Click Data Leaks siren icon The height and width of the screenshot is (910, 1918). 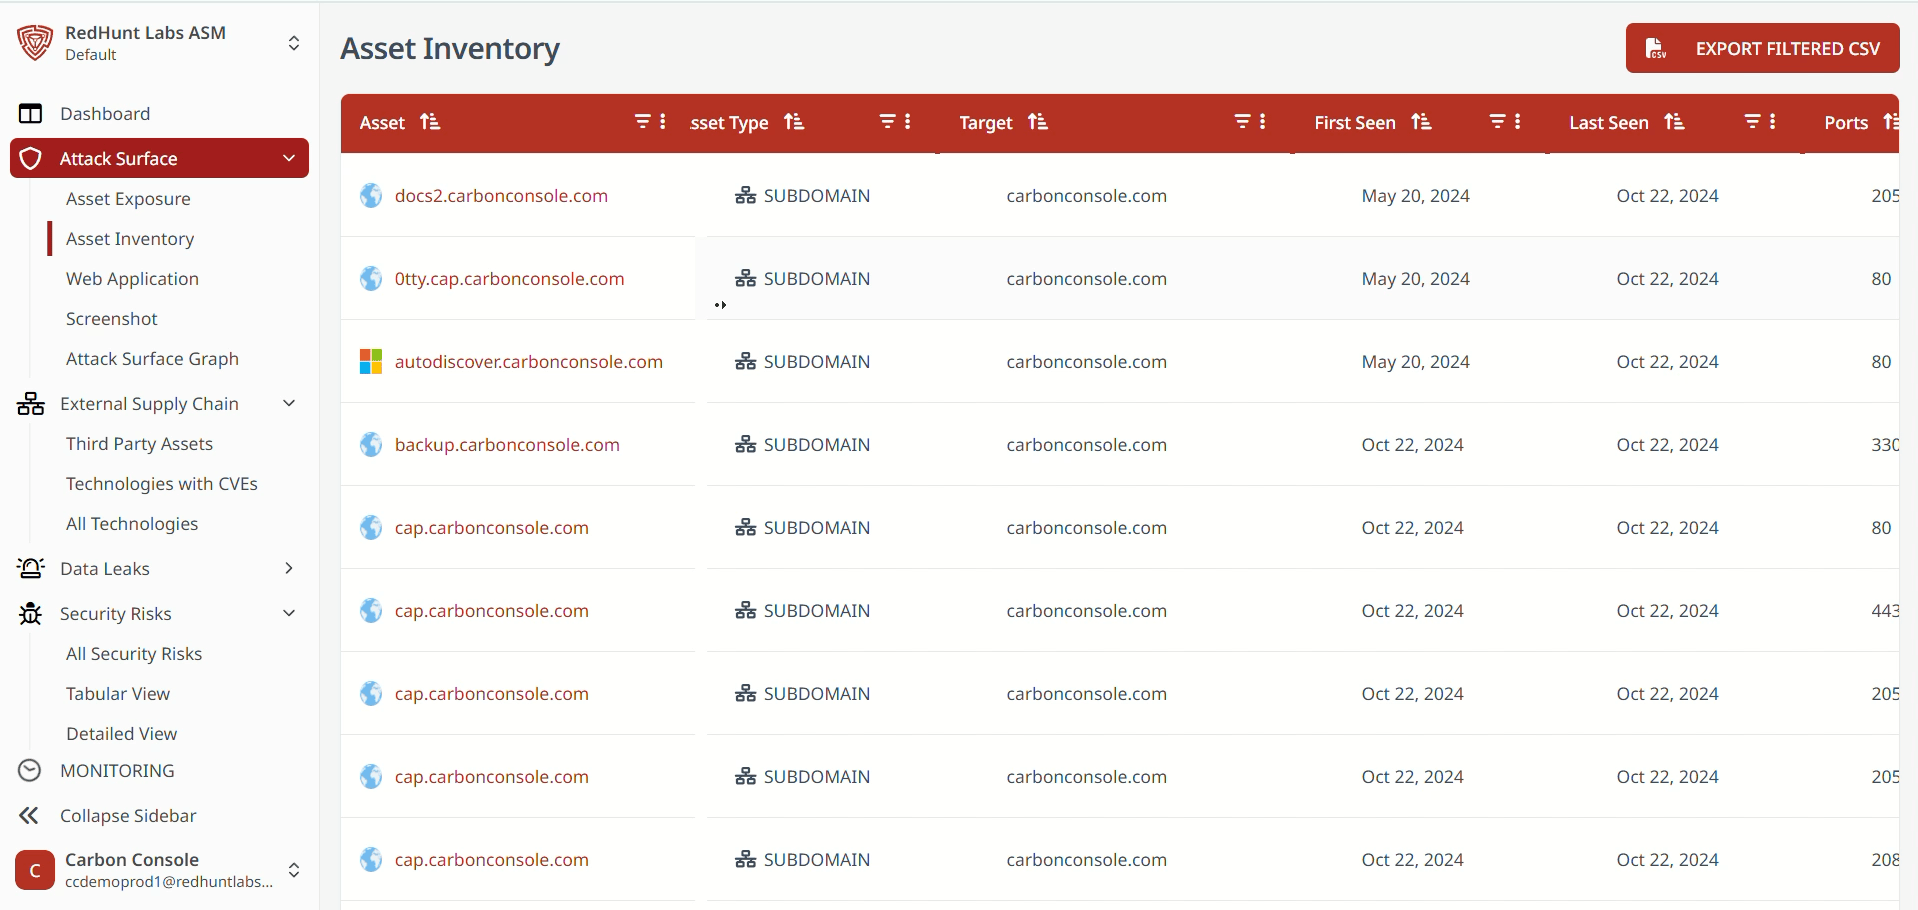(x=31, y=568)
